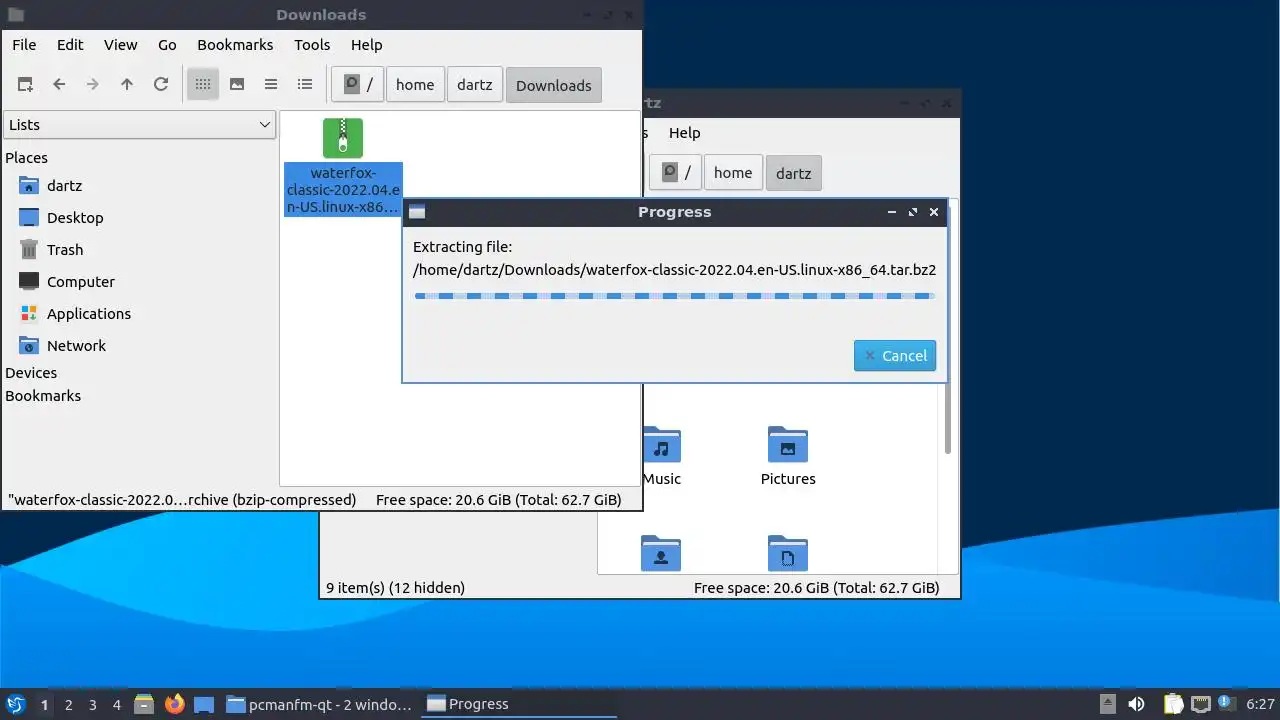Viewport: 1280px width, 720px height.
Task: Open Public folder in background window
Action: (x=661, y=554)
